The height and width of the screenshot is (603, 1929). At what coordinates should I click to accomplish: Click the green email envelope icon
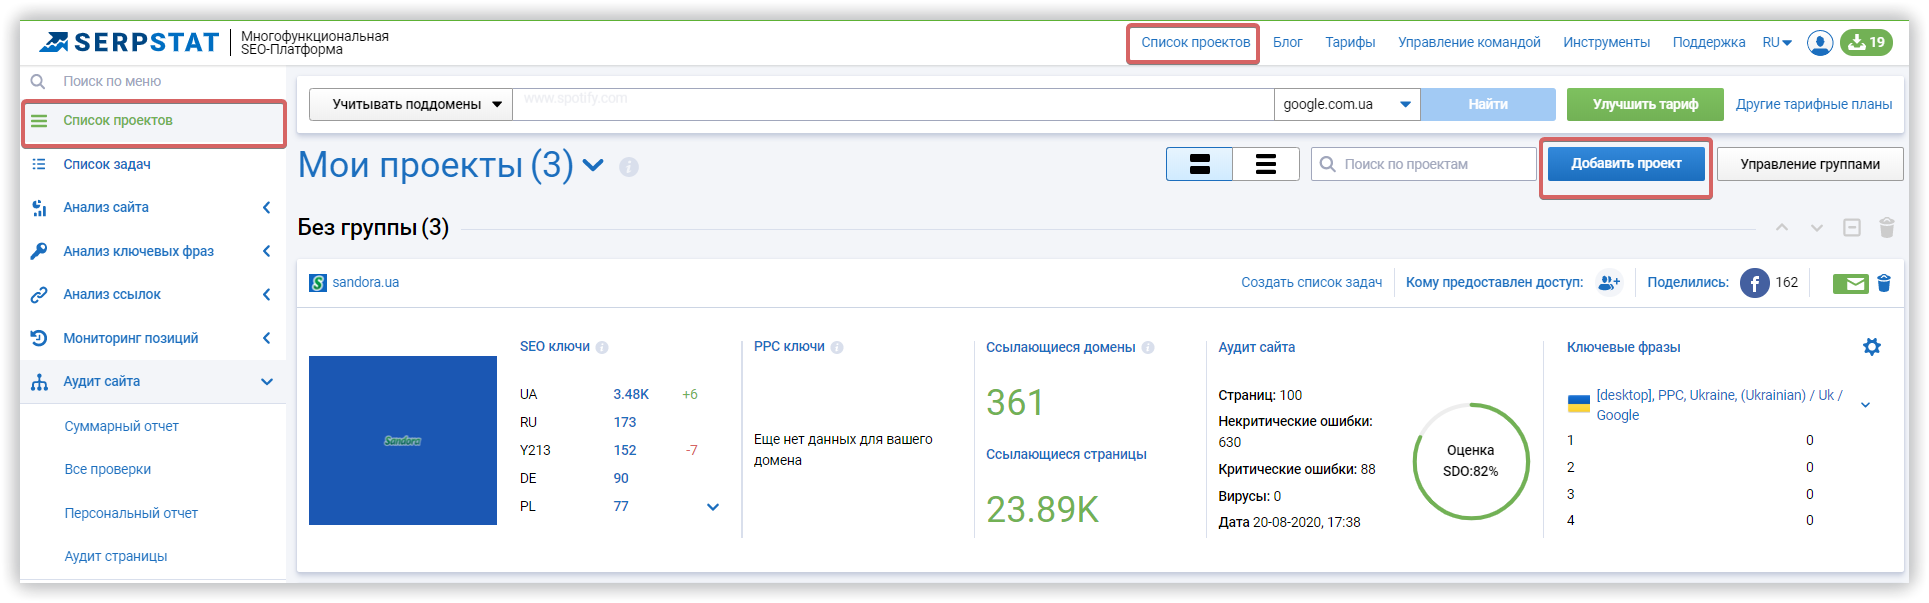pyautogui.click(x=1851, y=284)
